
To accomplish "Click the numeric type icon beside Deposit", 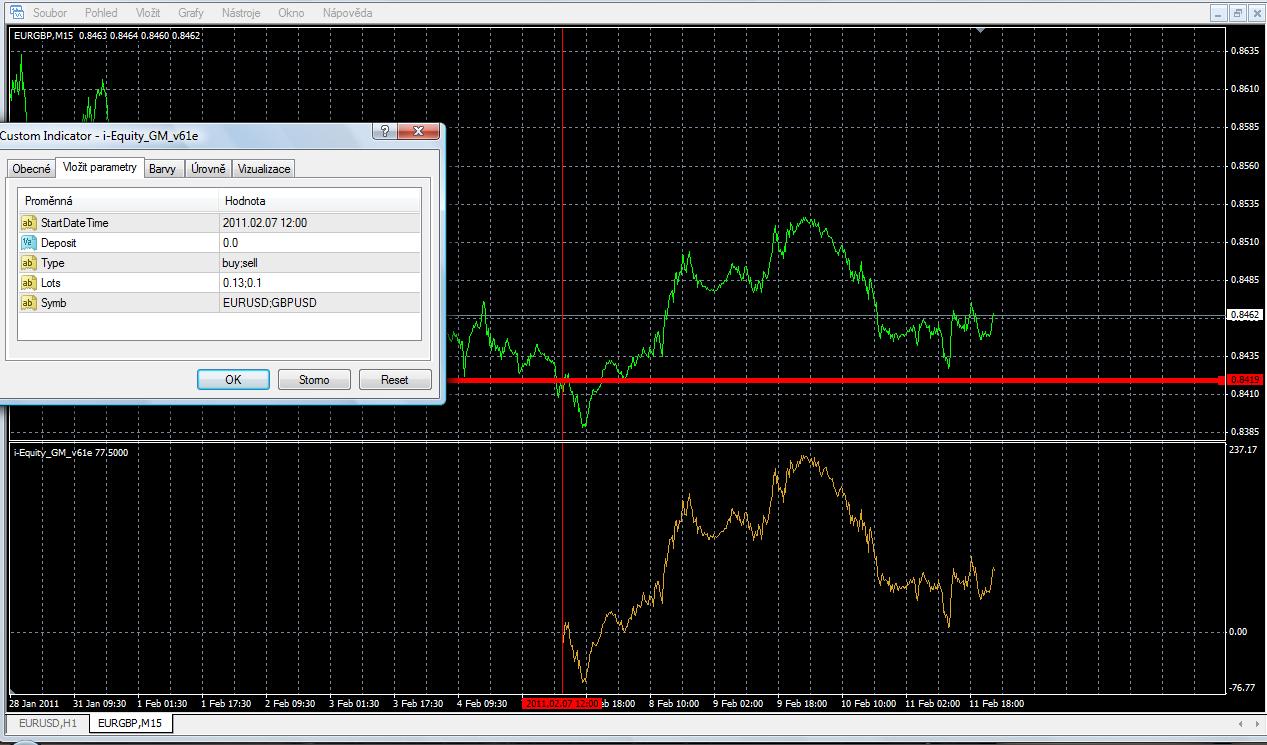I will (28, 243).
